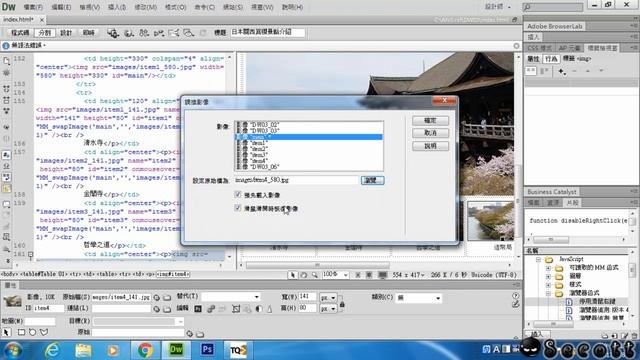This screenshot has height=360, width=640.
Task: Click the sharpen icon in Properties
Action: 269,309
